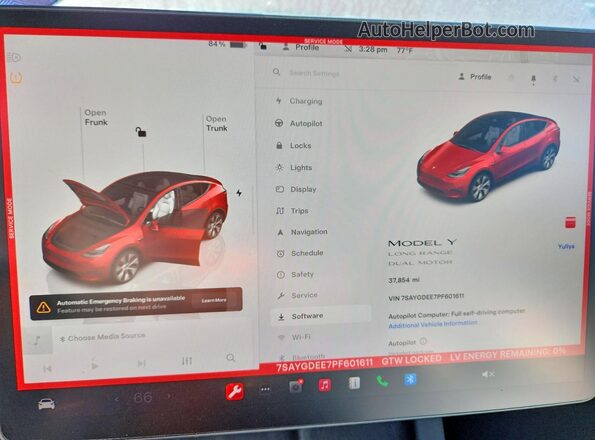Screen dimensions: 595x440
Task: Click the VIN 7SAYGDEE7PF601611 text
Action: point(426,297)
